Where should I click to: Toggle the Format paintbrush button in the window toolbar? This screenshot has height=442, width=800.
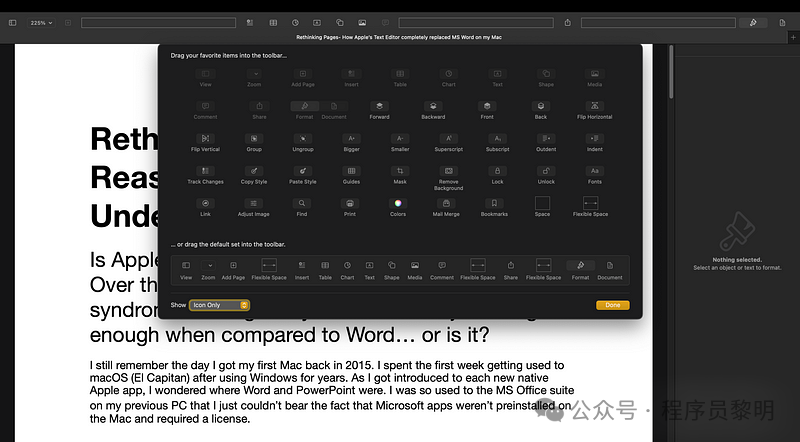click(x=753, y=23)
